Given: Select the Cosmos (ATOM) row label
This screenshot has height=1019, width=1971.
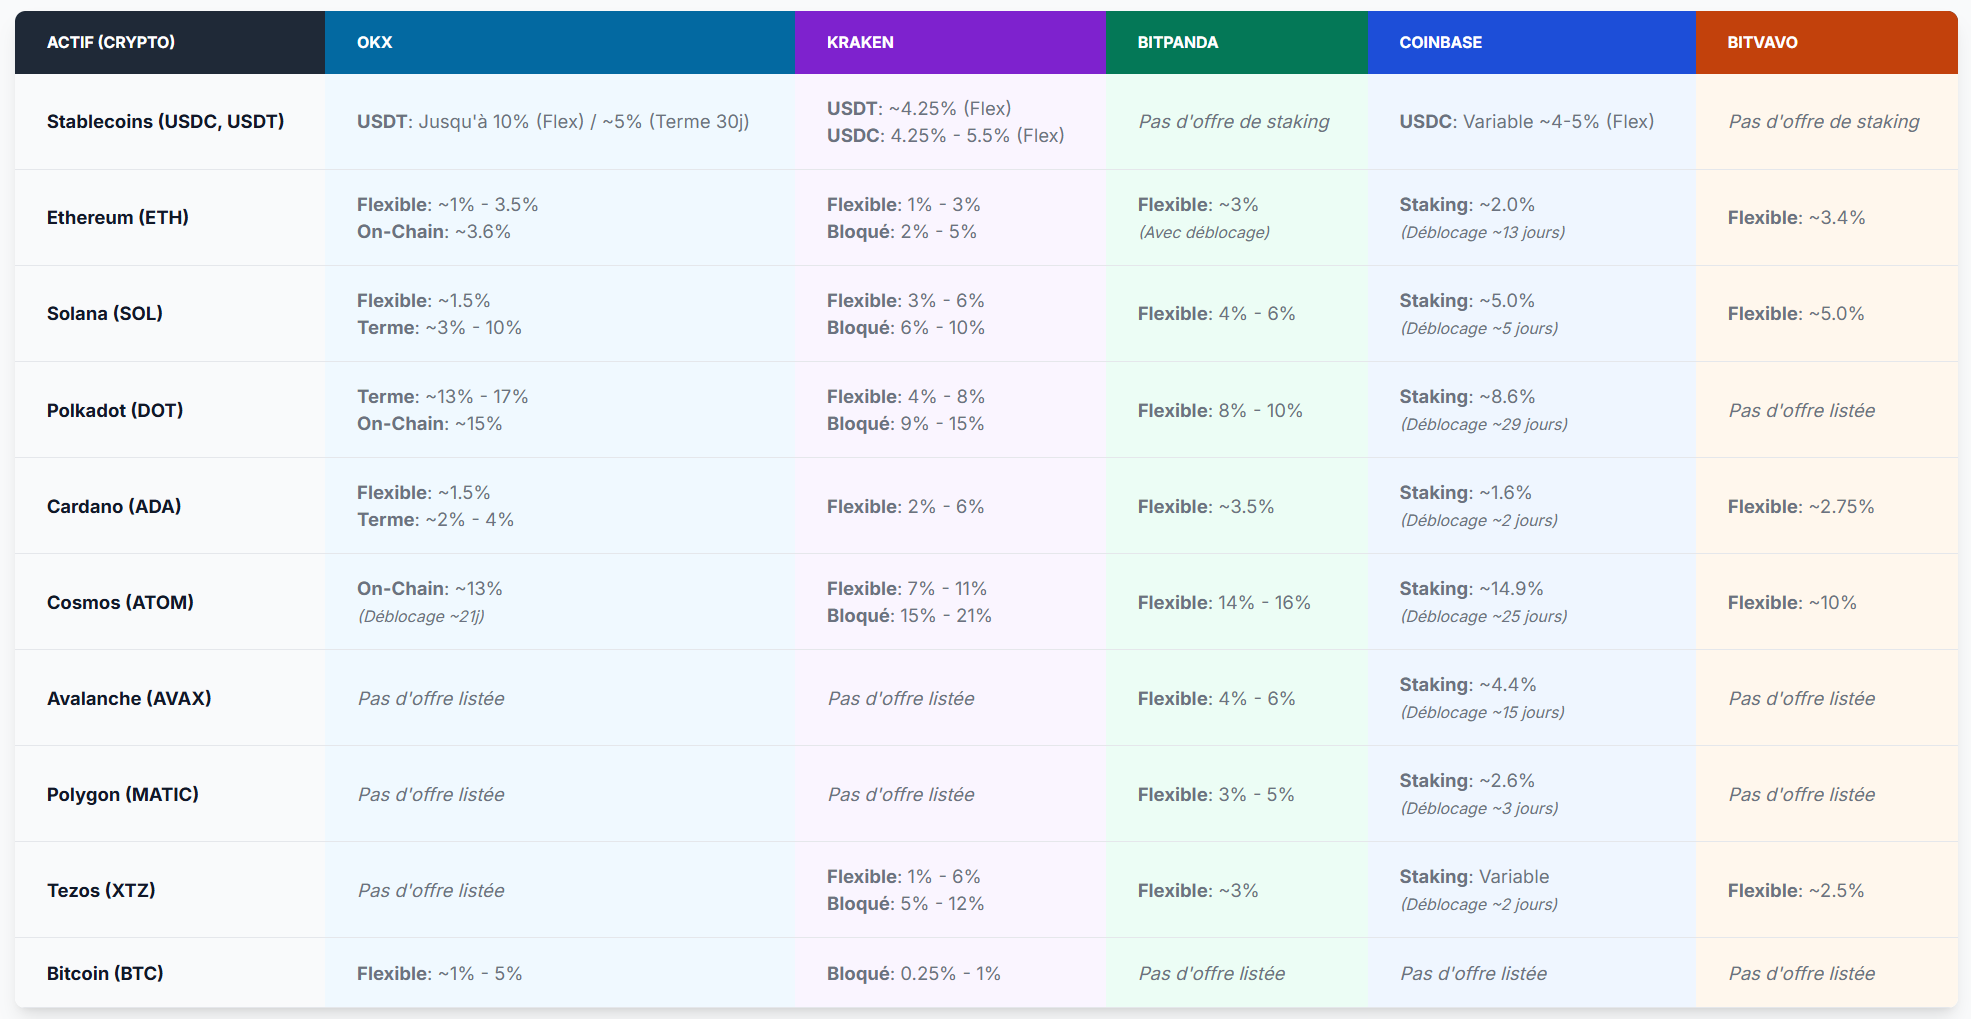Looking at the screenshot, I should [x=120, y=603].
